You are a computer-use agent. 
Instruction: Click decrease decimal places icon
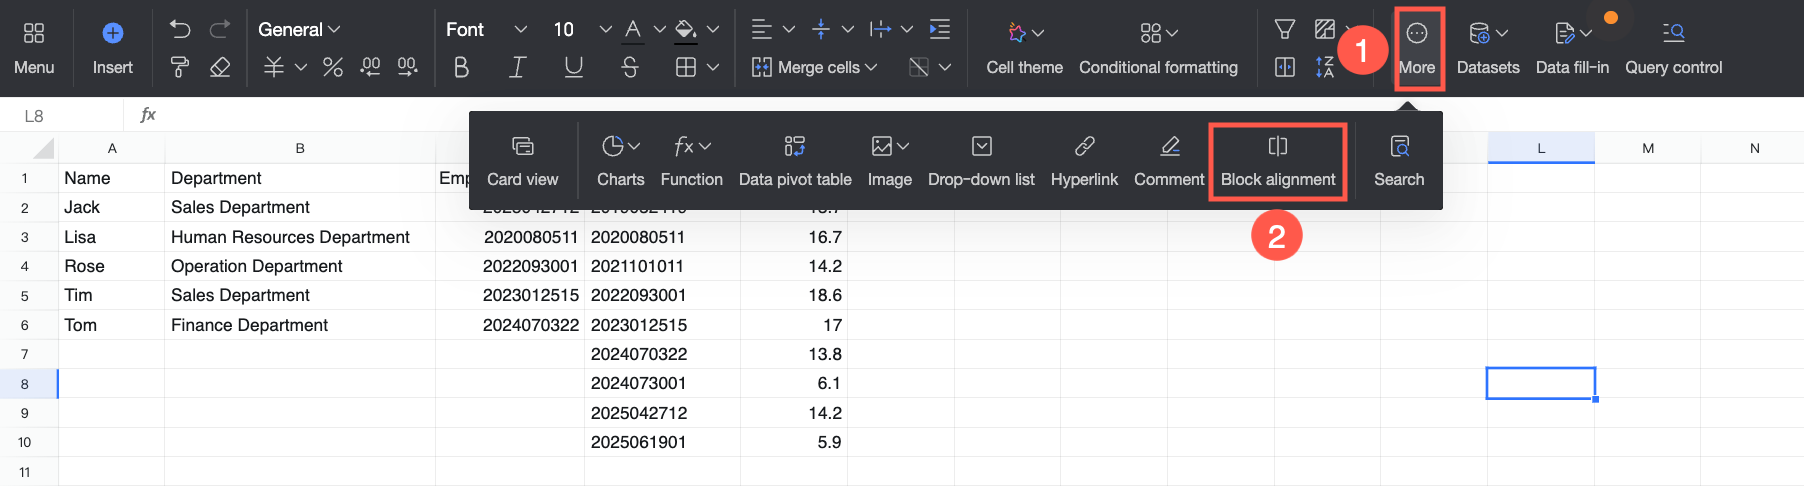click(x=370, y=67)
